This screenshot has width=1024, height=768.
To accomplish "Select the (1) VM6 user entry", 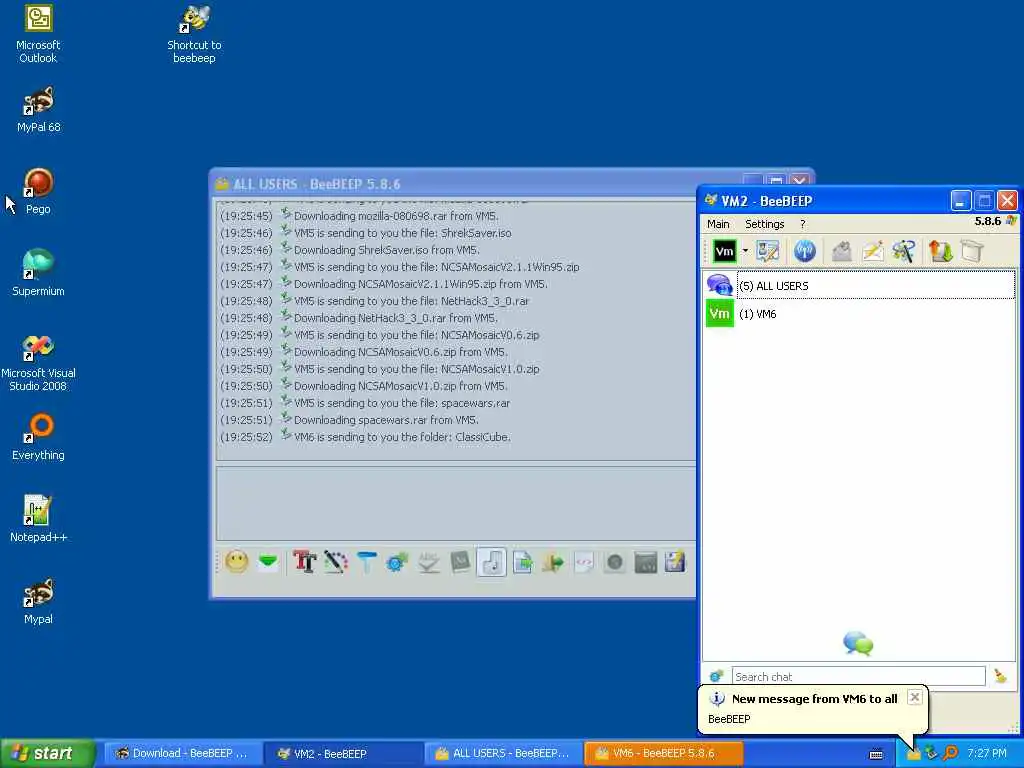I will (859, 313).
